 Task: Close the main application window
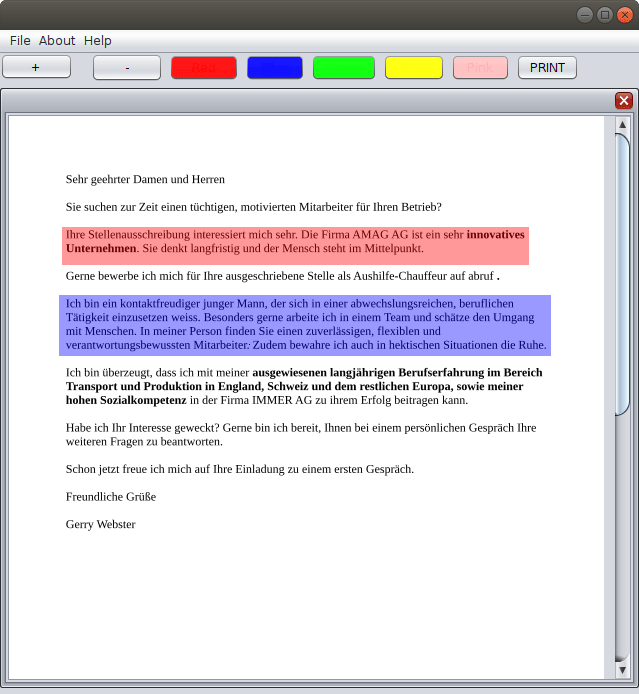click(x=625, y=15)
